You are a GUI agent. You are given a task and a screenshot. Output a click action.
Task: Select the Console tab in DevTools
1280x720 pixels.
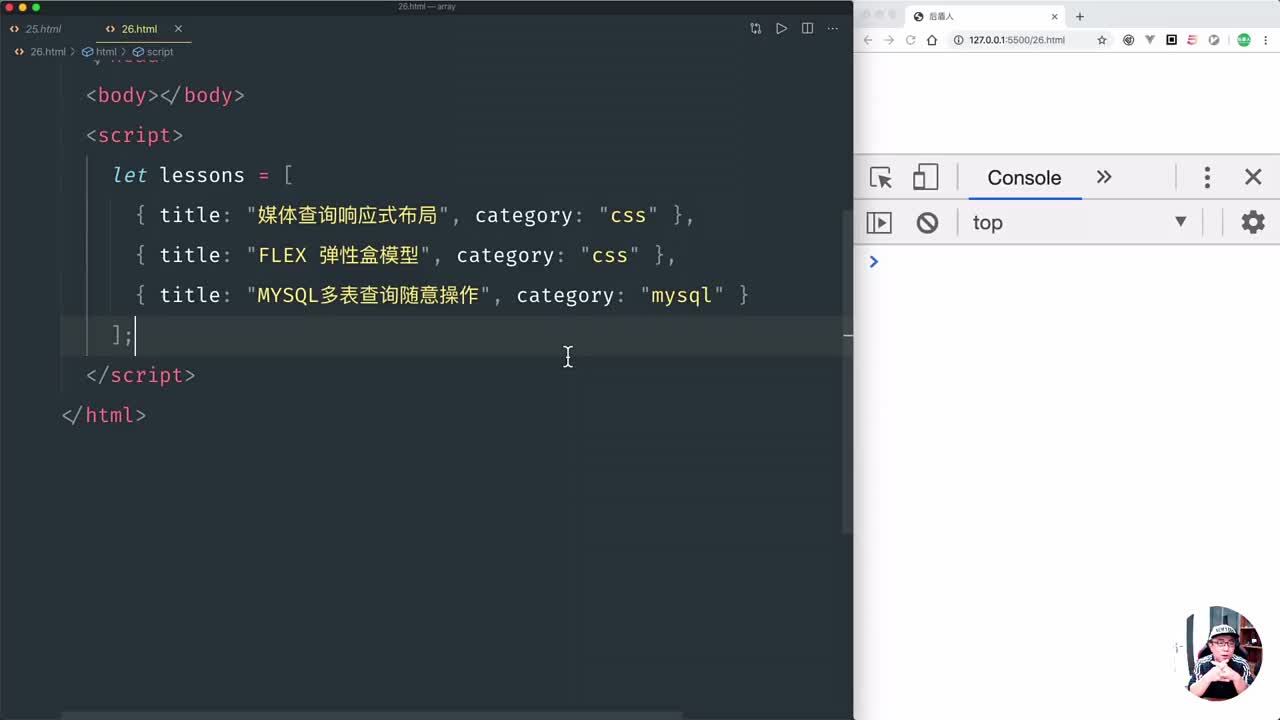[x=1024, y=178]
